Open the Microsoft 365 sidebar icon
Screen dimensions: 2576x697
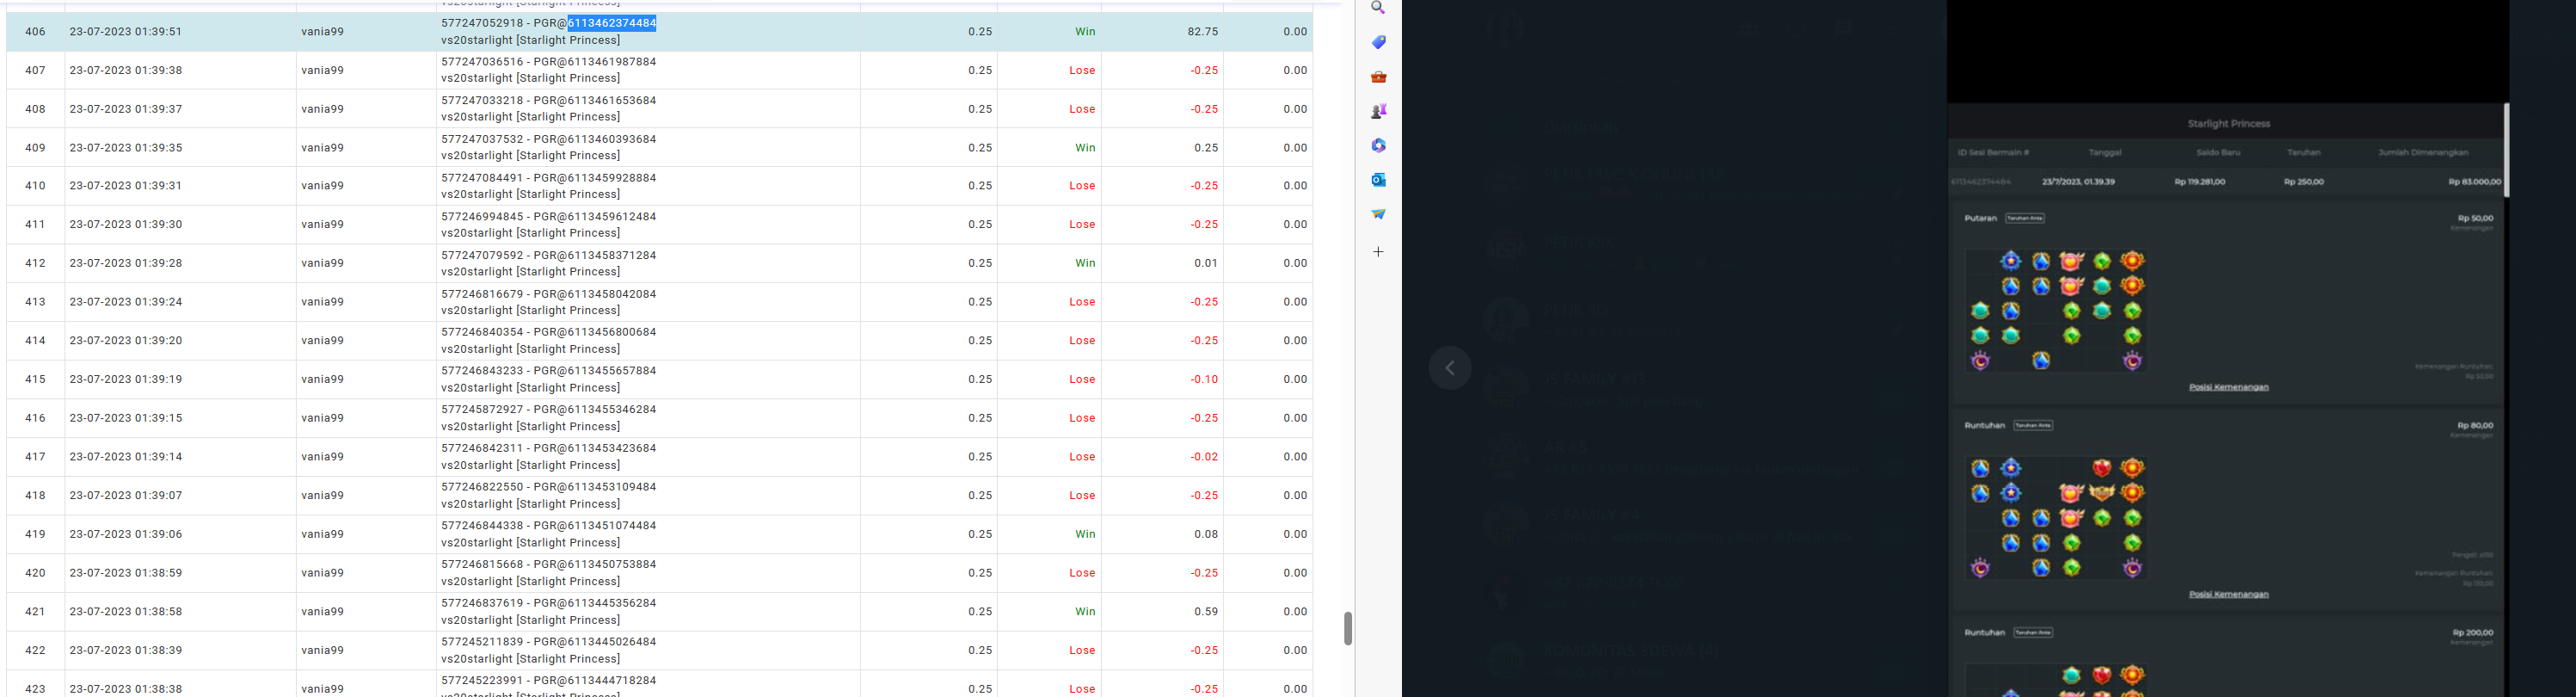point(1378,145)
